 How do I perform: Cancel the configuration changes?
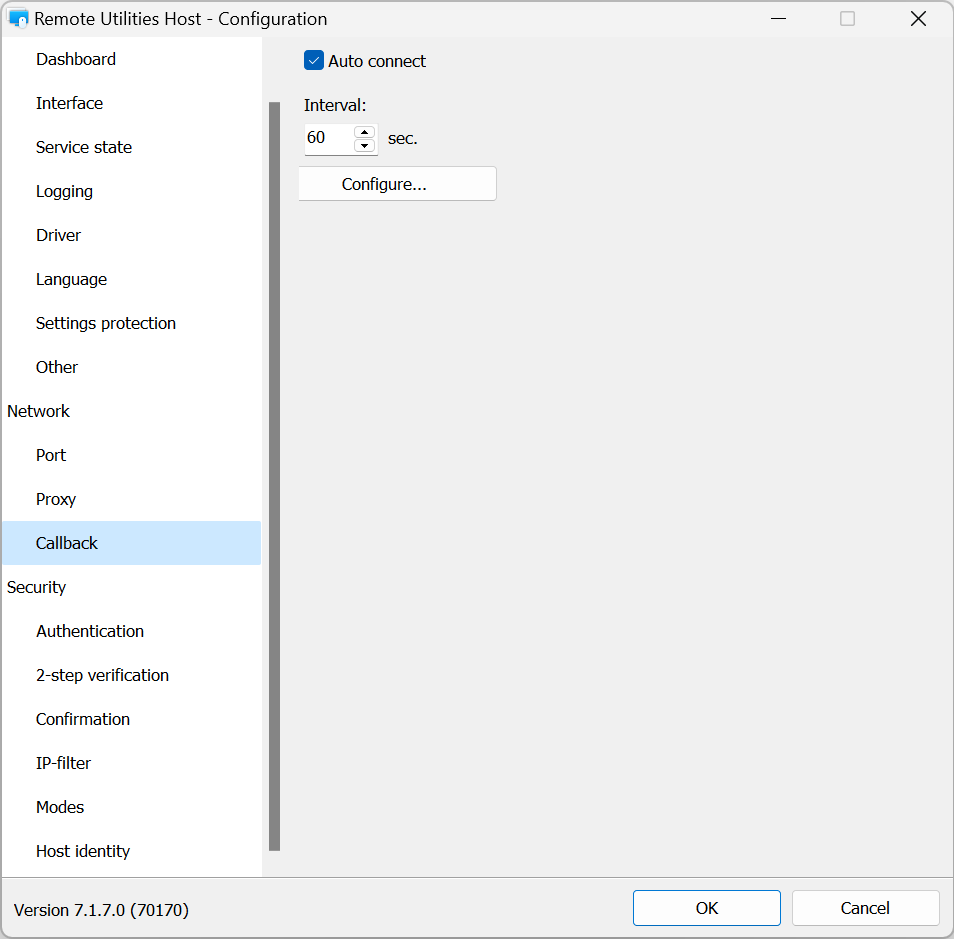(865, 908)
